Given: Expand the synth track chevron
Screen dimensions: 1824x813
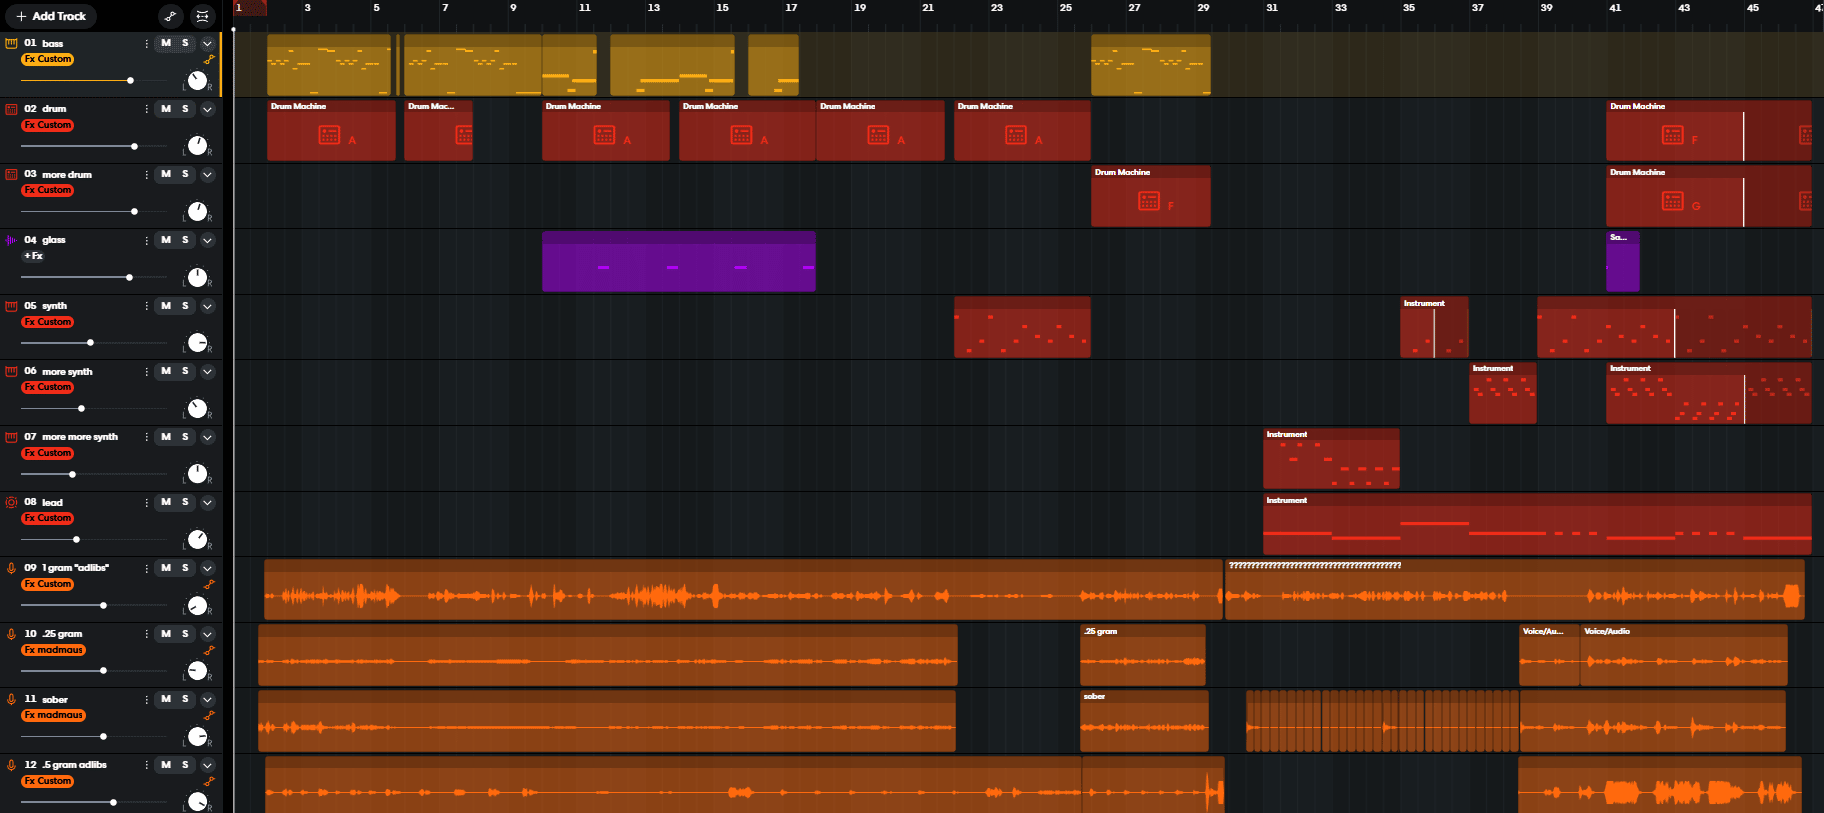Looking at the screenshot, I should coord(207,306).
